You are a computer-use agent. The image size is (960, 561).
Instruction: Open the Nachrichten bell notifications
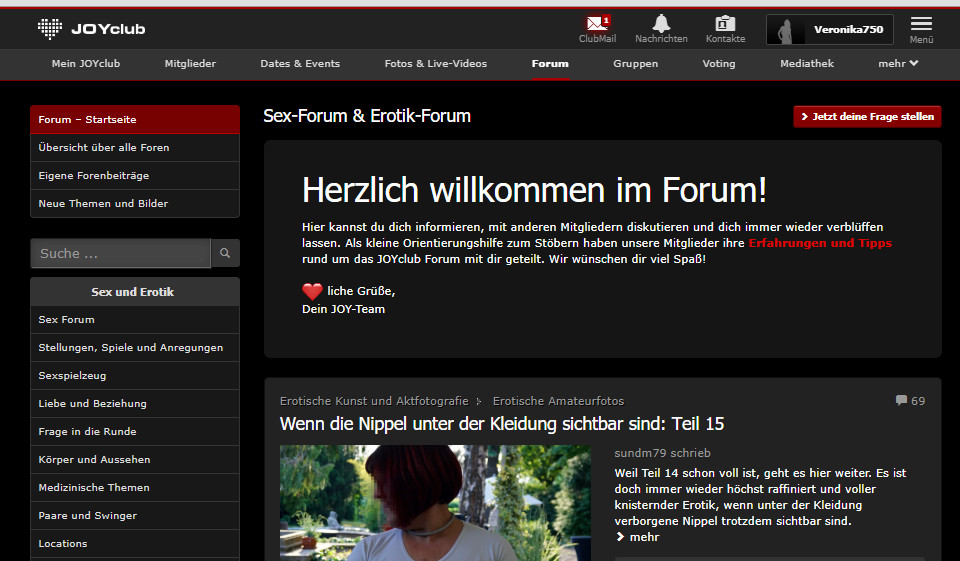[x=661, y=23]
